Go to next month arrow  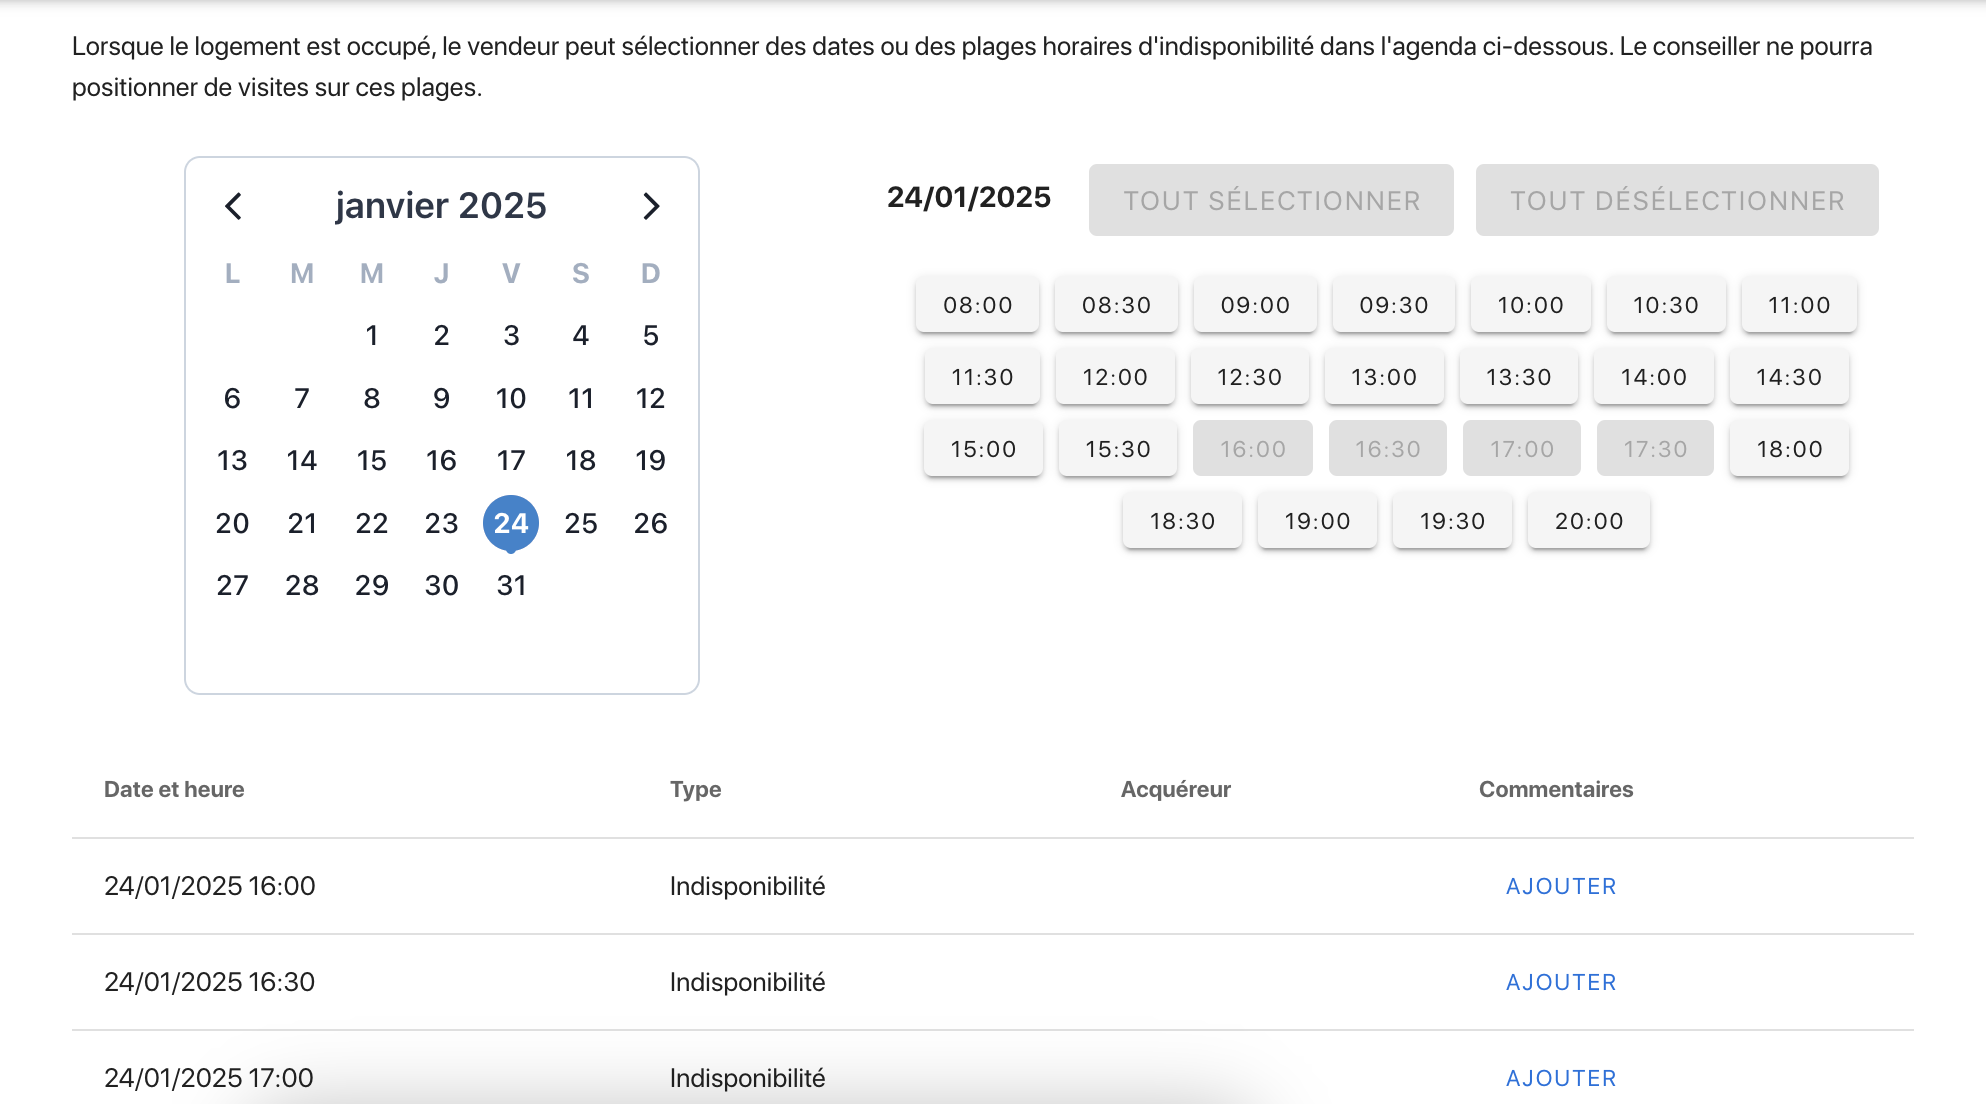tap(651, 206)
